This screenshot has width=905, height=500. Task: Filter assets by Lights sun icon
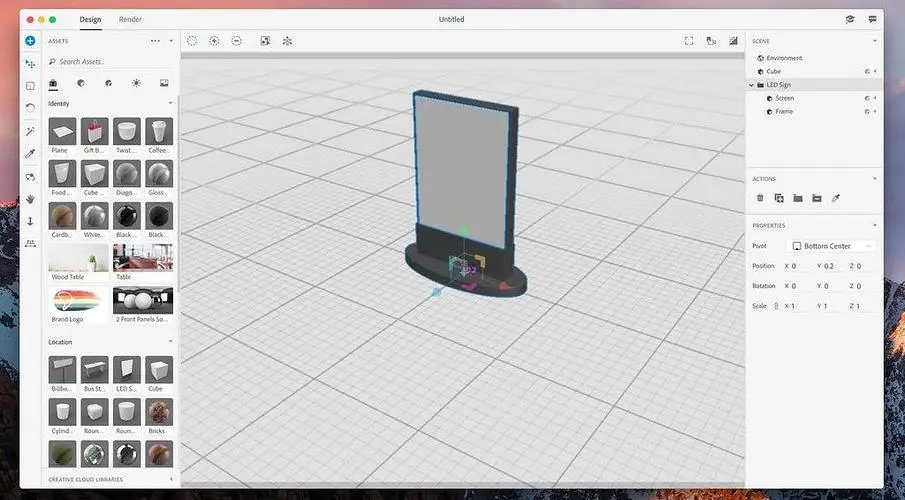136,83
